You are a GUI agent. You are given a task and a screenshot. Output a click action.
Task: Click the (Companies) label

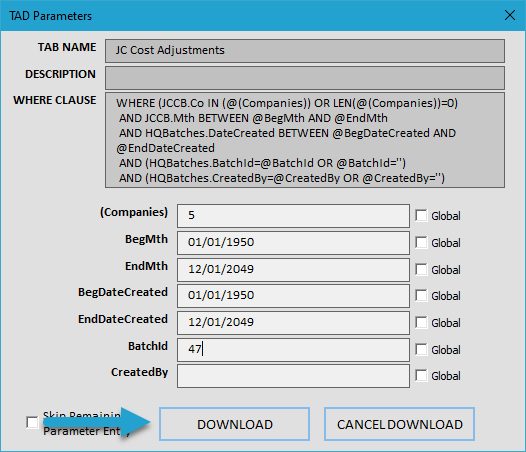(134, 212)
